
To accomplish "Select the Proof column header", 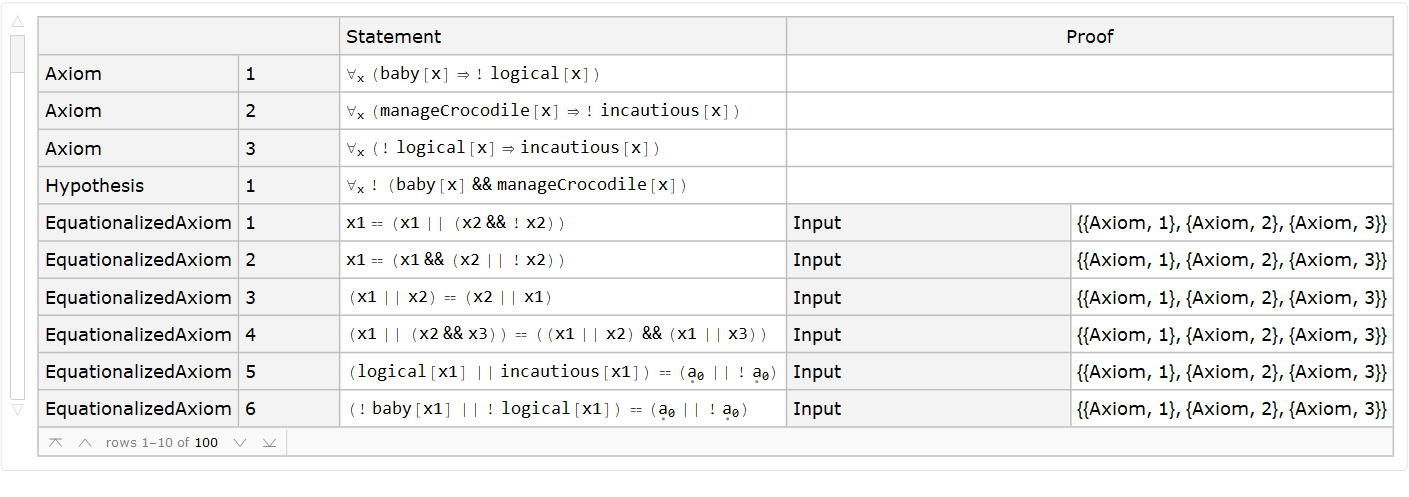I will tap(1089, 37).
